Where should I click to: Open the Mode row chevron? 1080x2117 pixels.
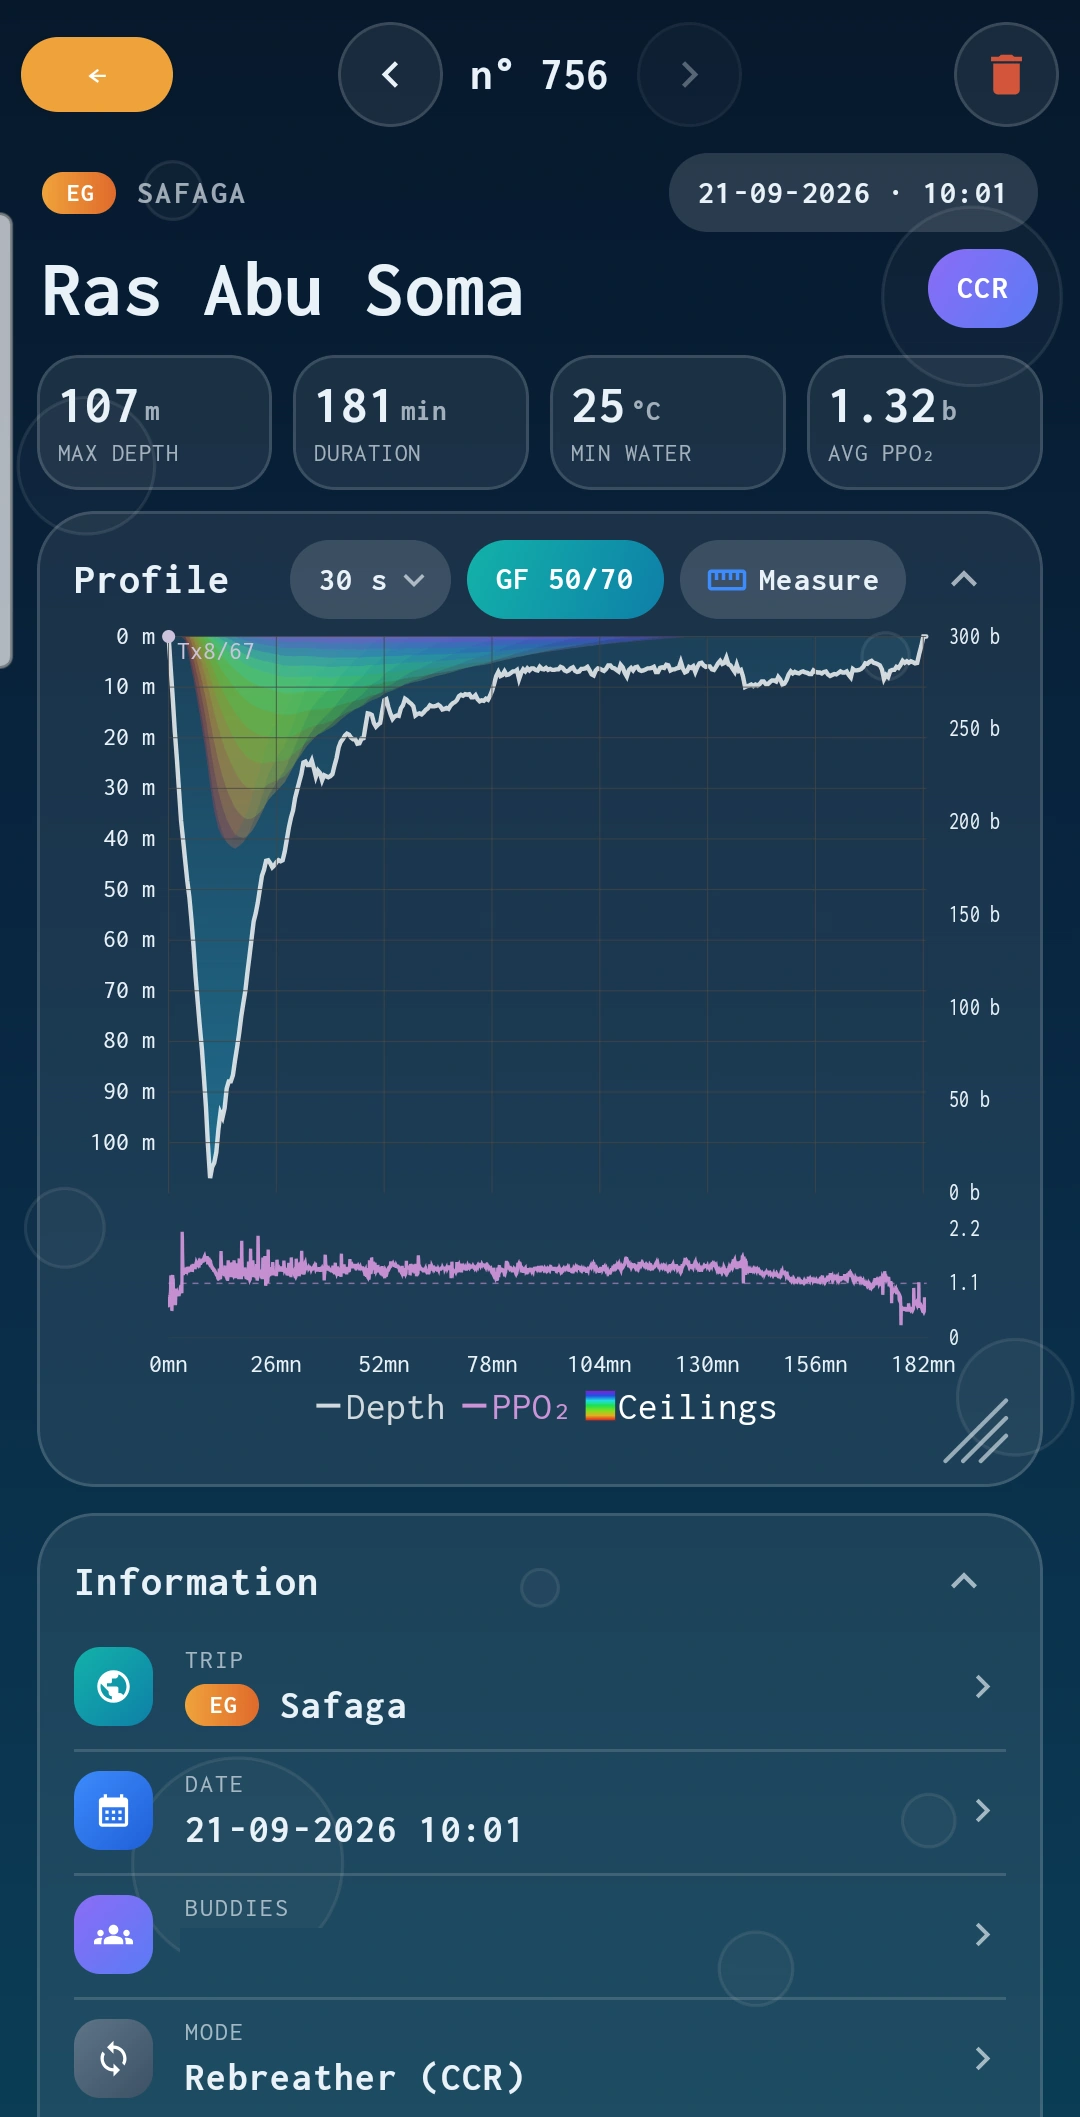point(983,2059)
